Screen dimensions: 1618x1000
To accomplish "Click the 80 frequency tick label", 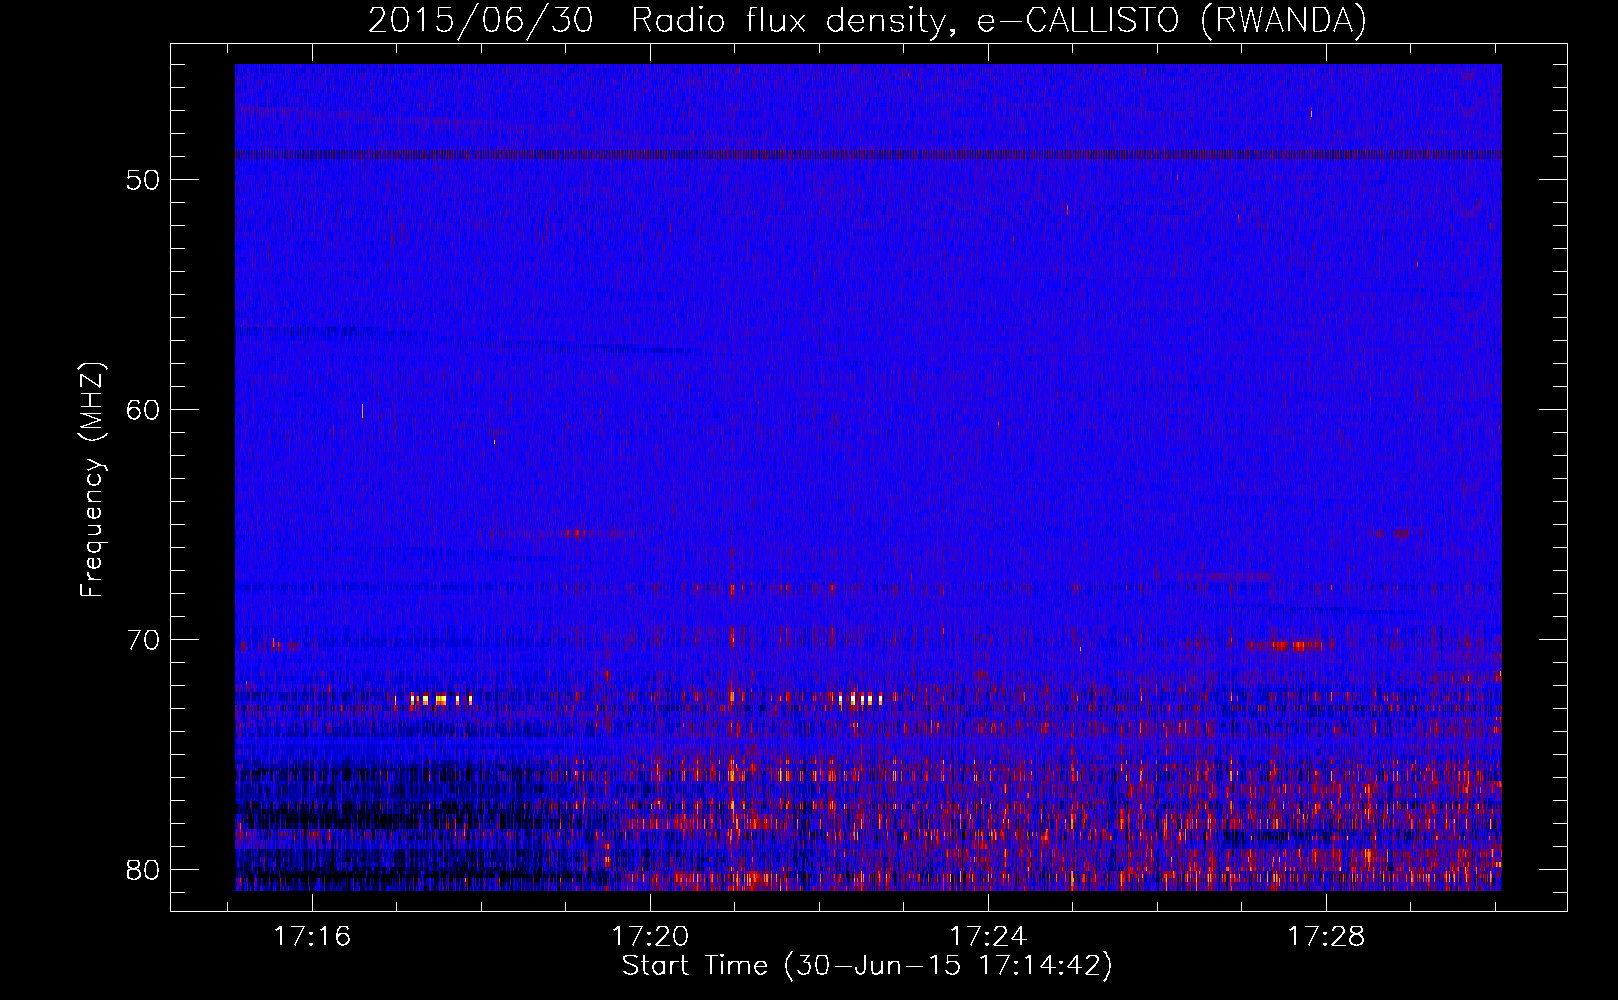I will tap(144, 870).
